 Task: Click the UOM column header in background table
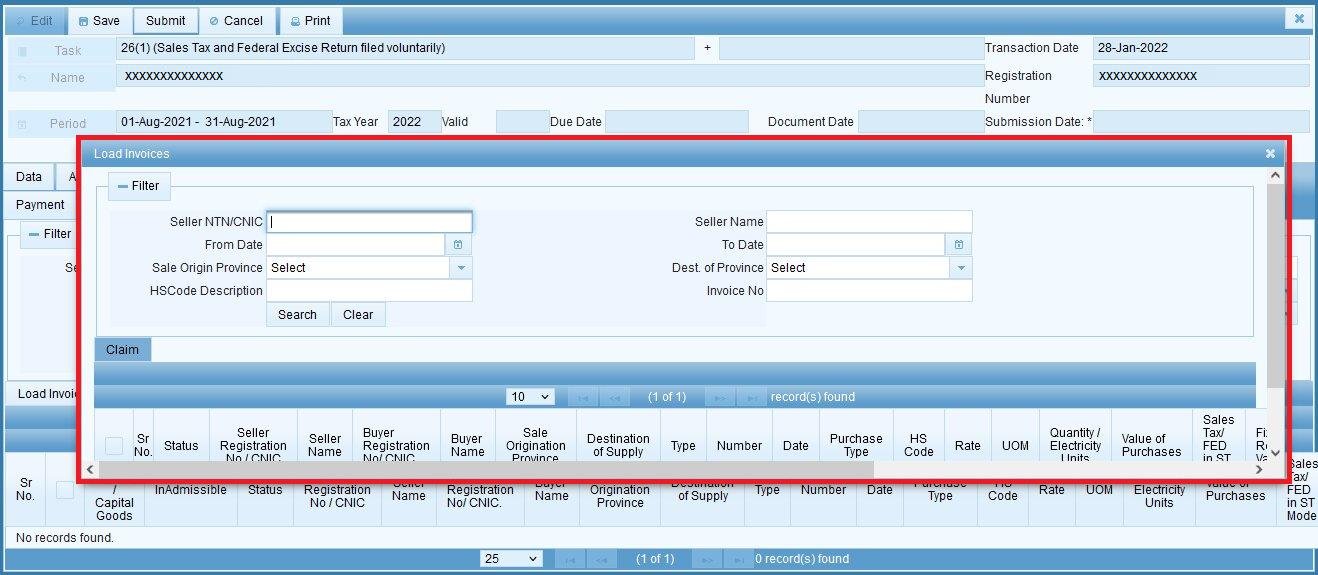[1099, 490]
